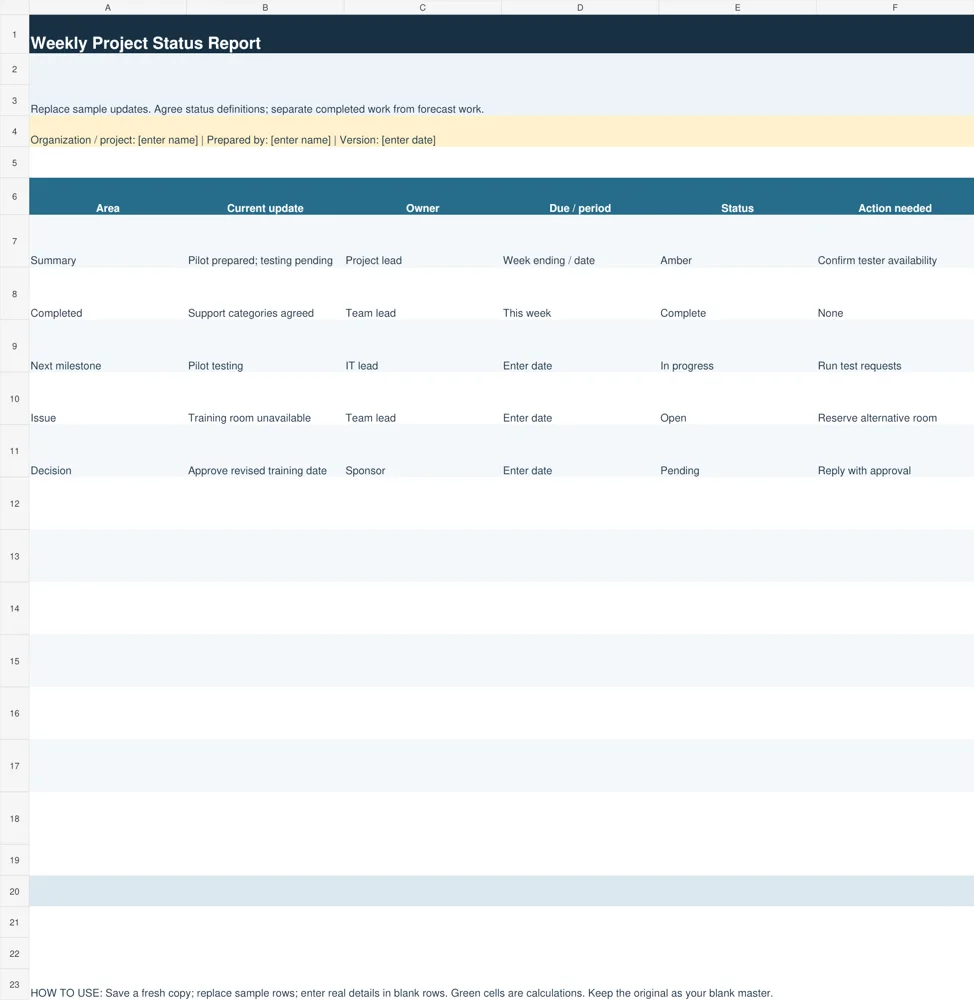This screenshot has height=1000, width=974.
Task: Select column D header
Action: pos(580,8)
